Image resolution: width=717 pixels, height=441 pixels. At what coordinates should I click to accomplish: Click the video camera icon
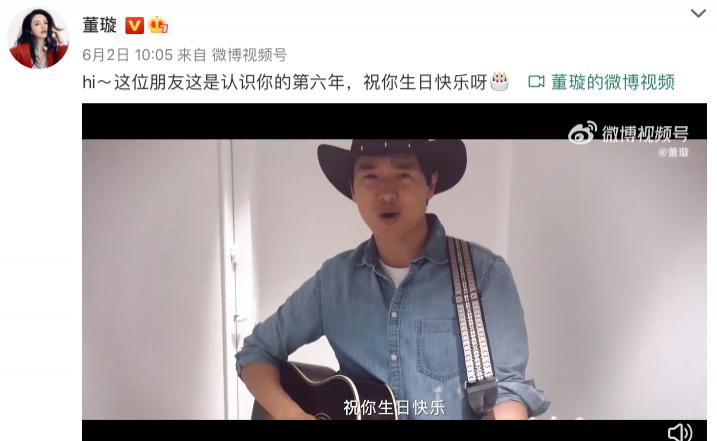tap(536, 82)
